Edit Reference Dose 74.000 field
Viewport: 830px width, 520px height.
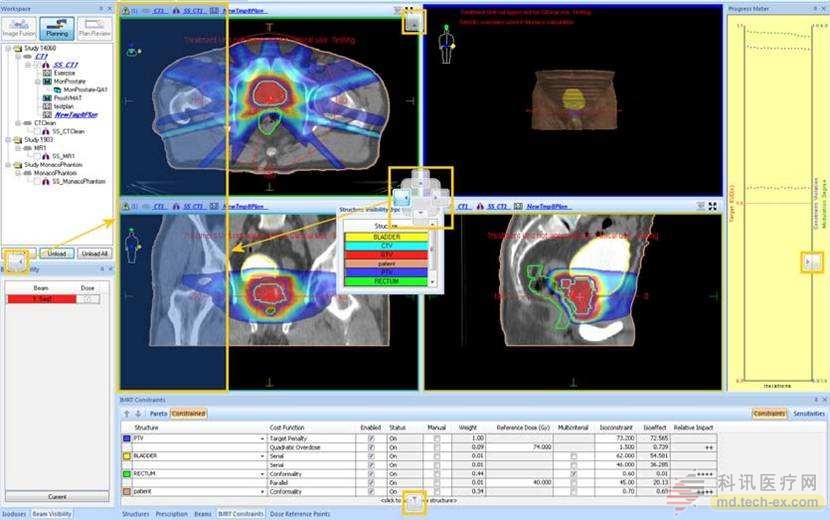(519, 447)
